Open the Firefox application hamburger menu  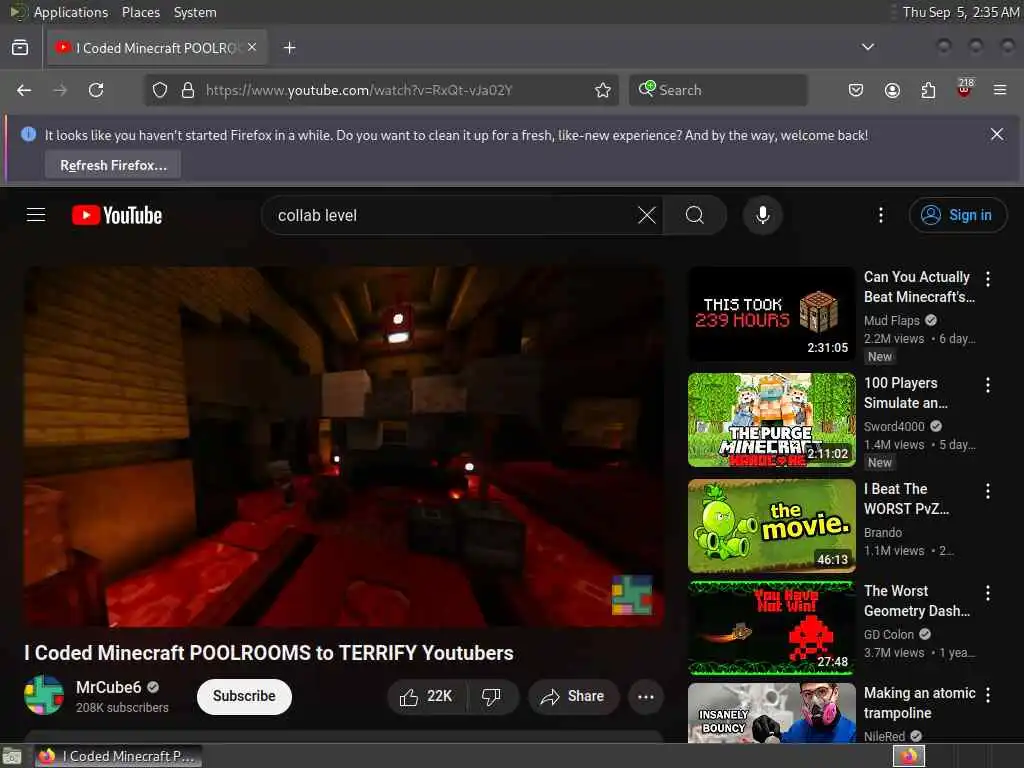tap(1000, 90)
